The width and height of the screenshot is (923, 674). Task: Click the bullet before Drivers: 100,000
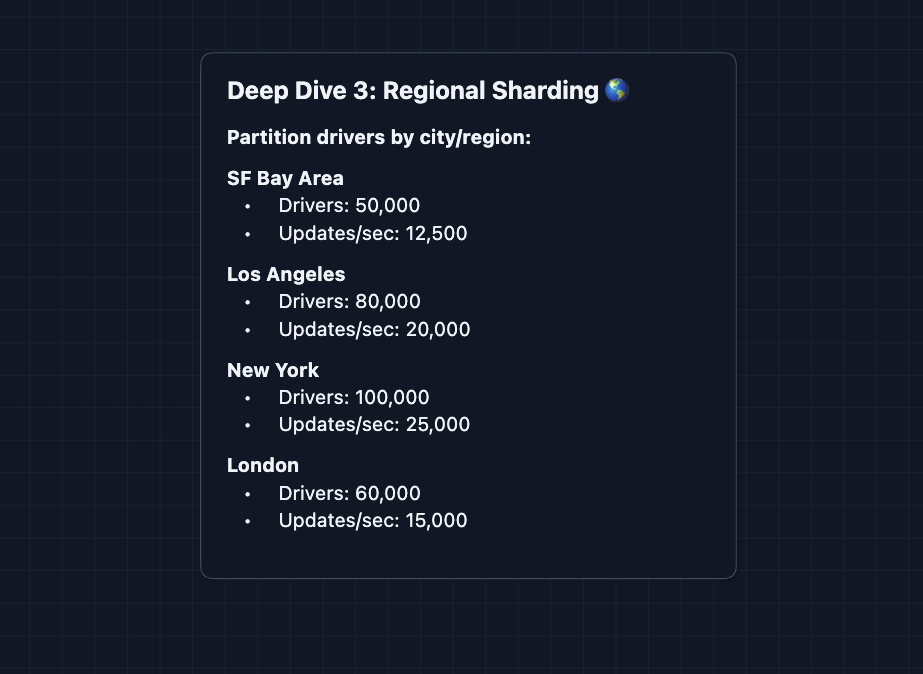(x=248, y=397)
